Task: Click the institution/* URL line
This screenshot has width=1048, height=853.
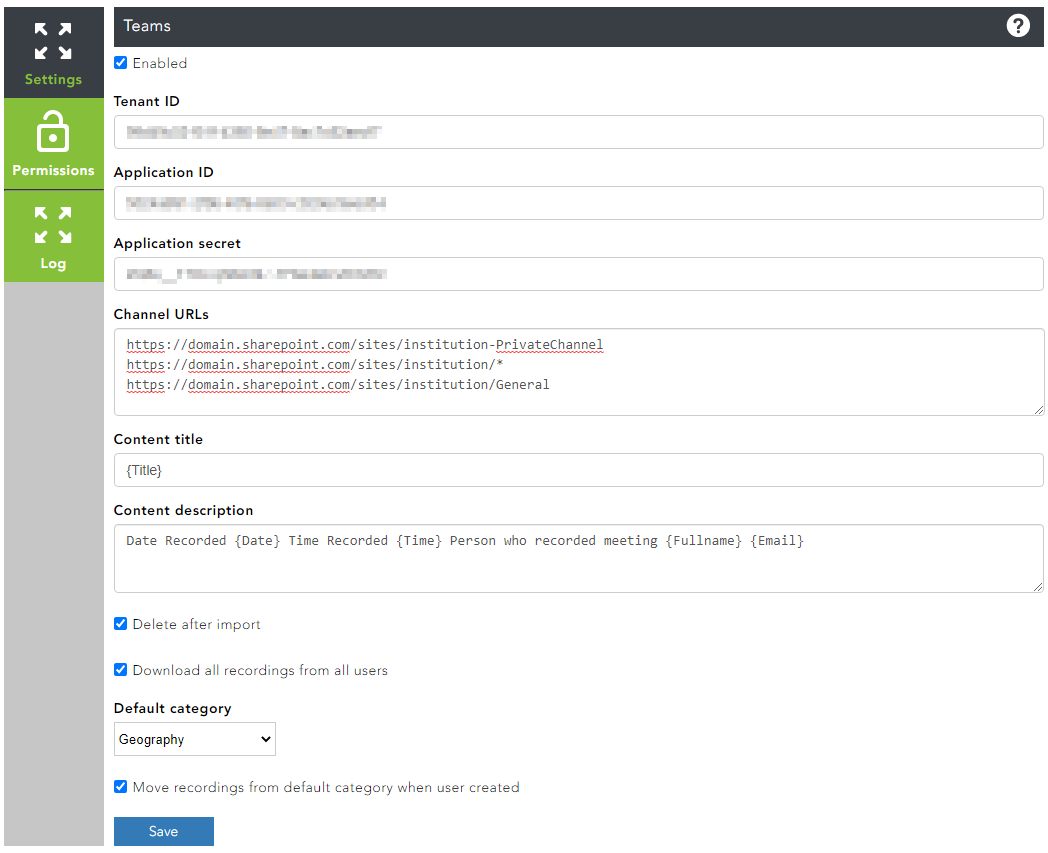Action: 315,365
